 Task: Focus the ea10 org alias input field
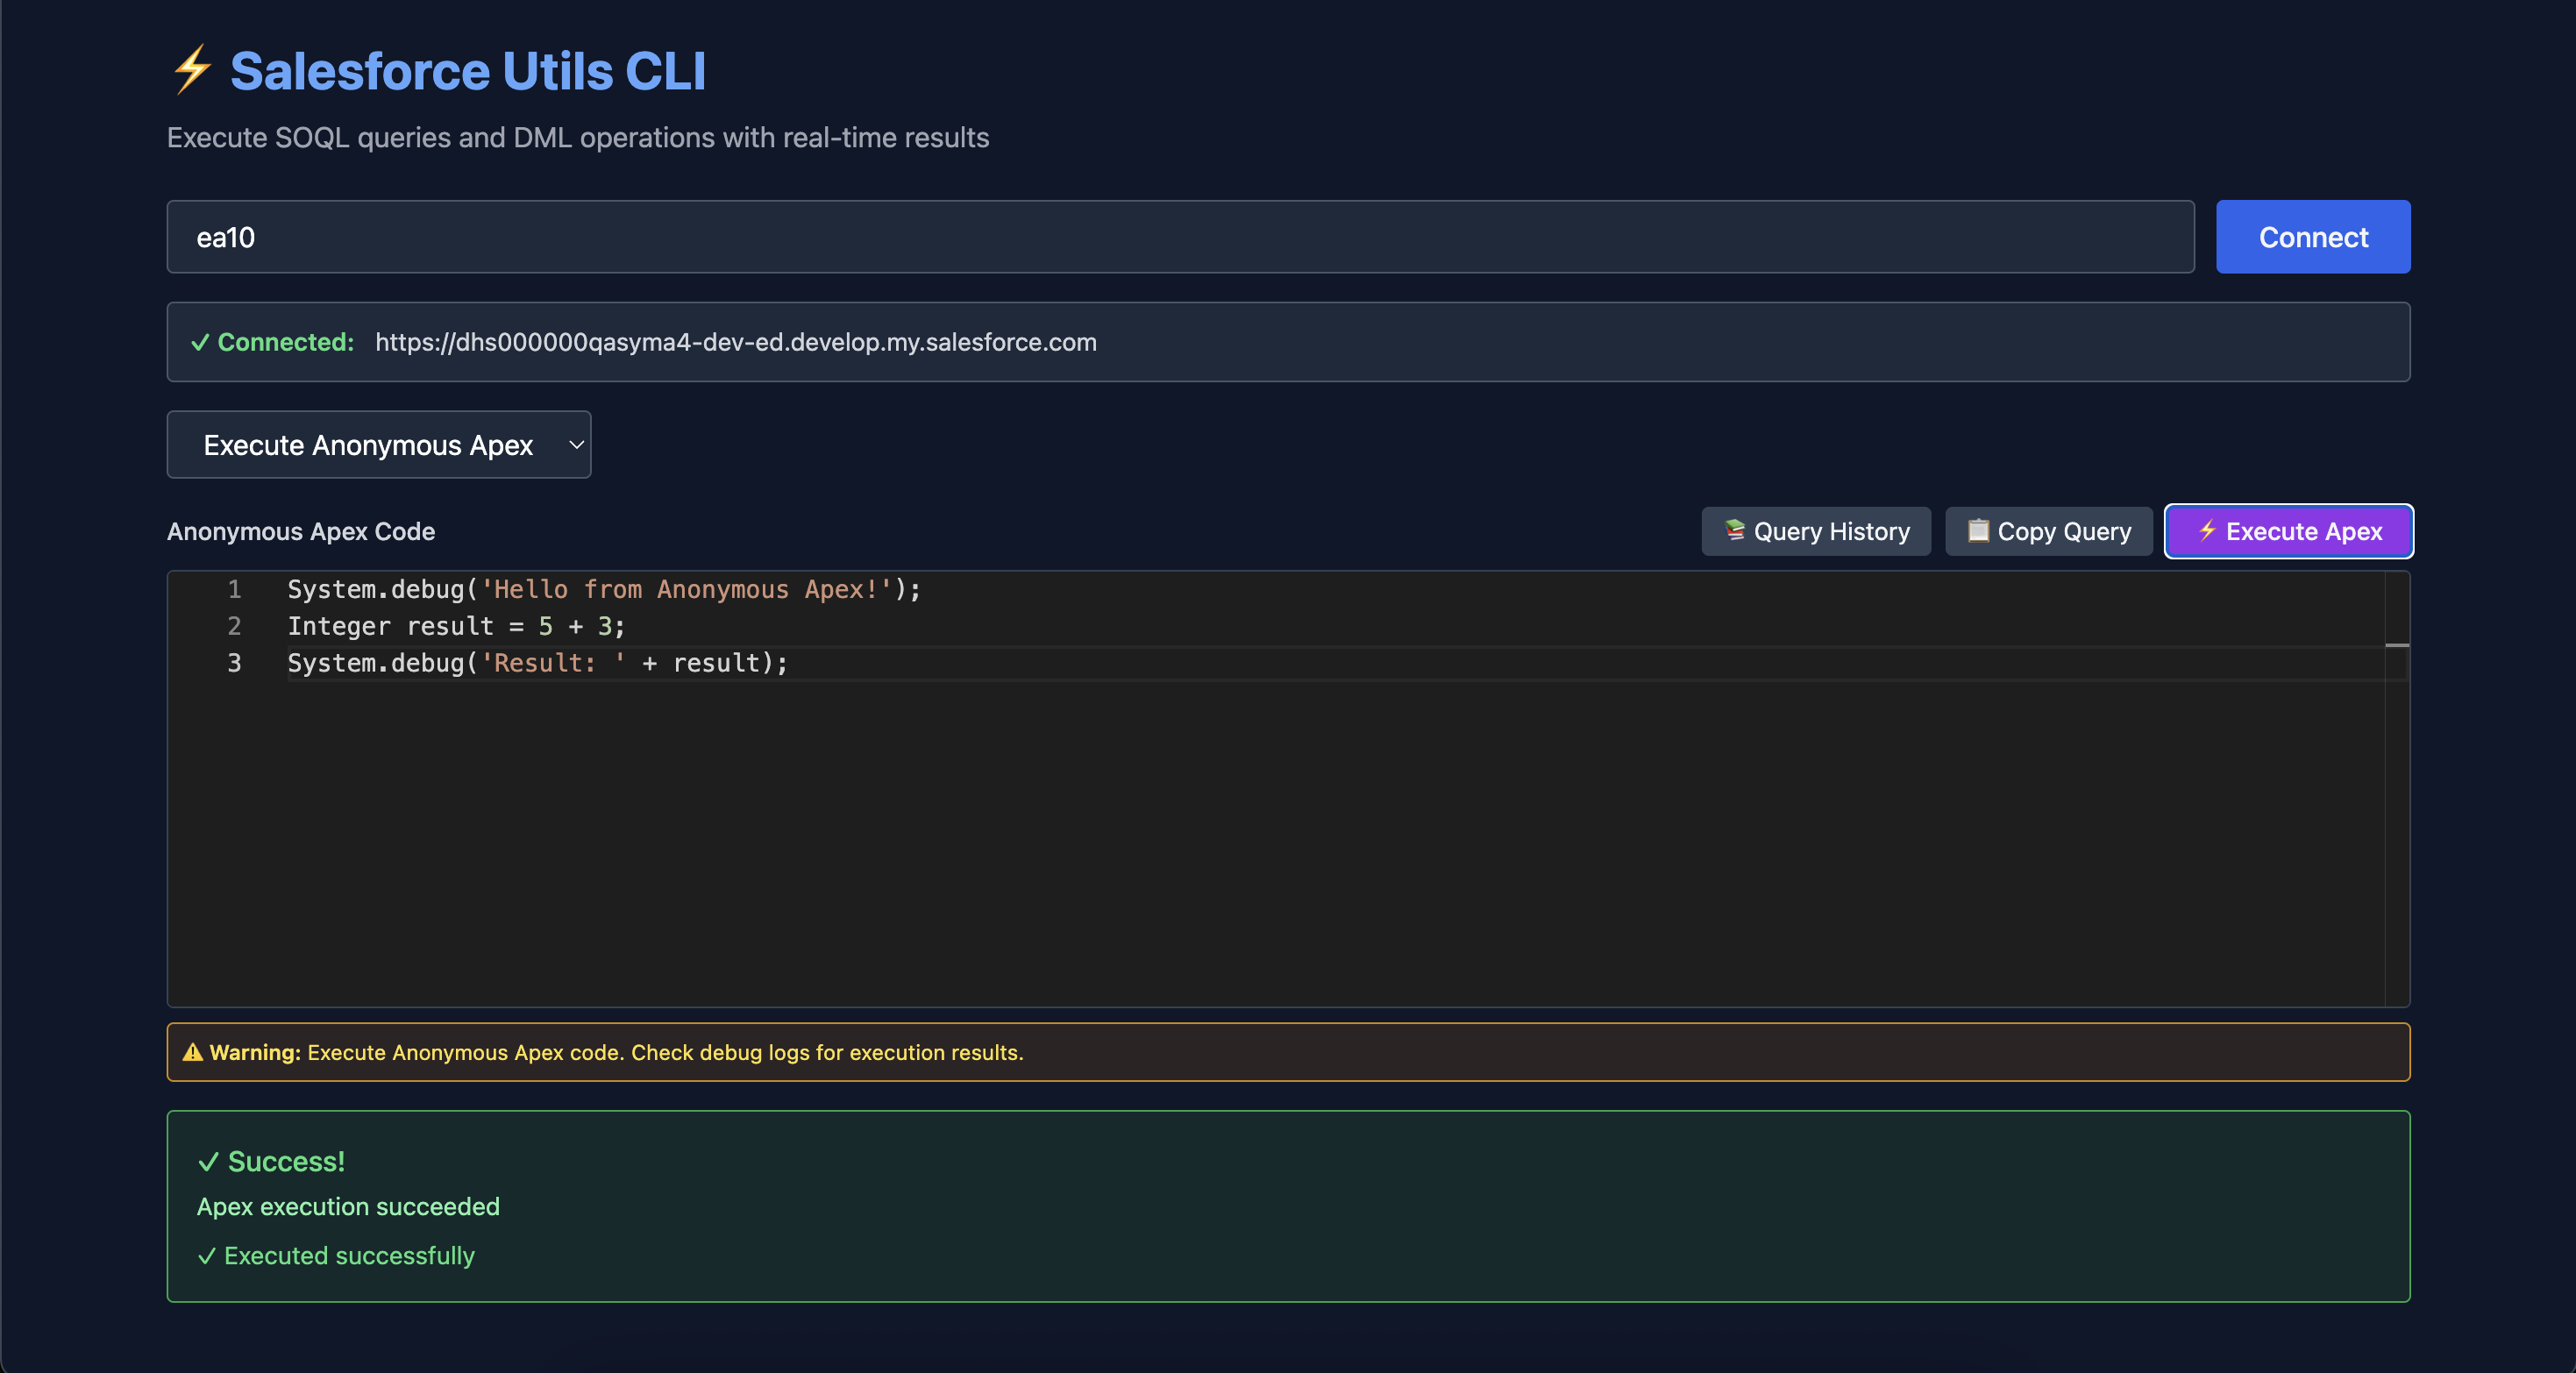pos(1180,237)
